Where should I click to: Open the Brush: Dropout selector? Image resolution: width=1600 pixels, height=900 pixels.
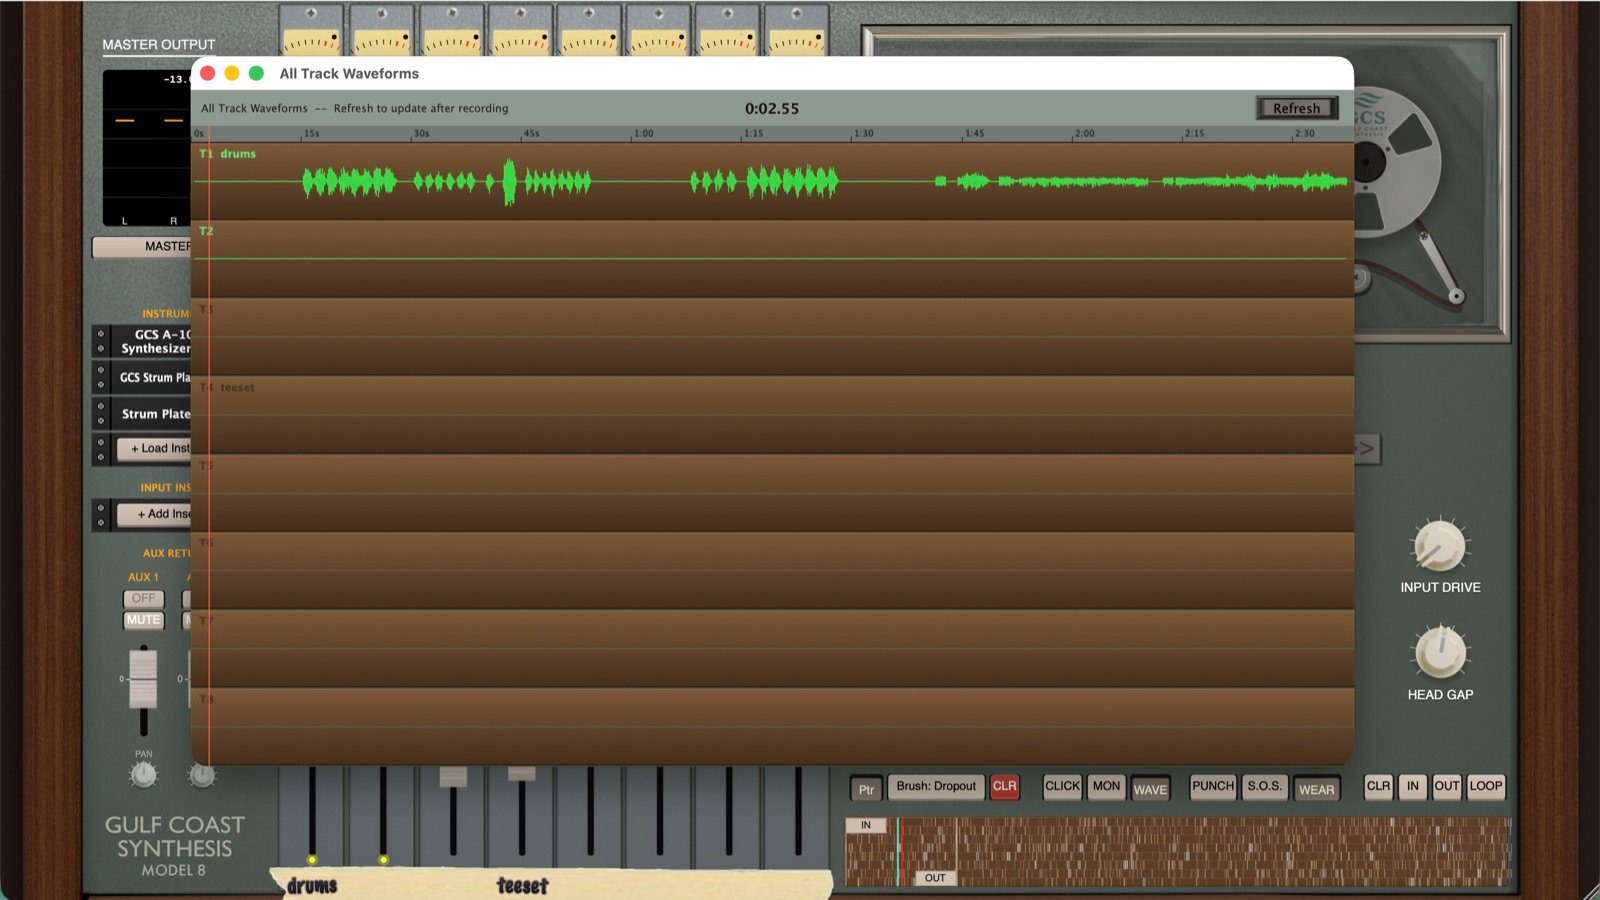936,787
